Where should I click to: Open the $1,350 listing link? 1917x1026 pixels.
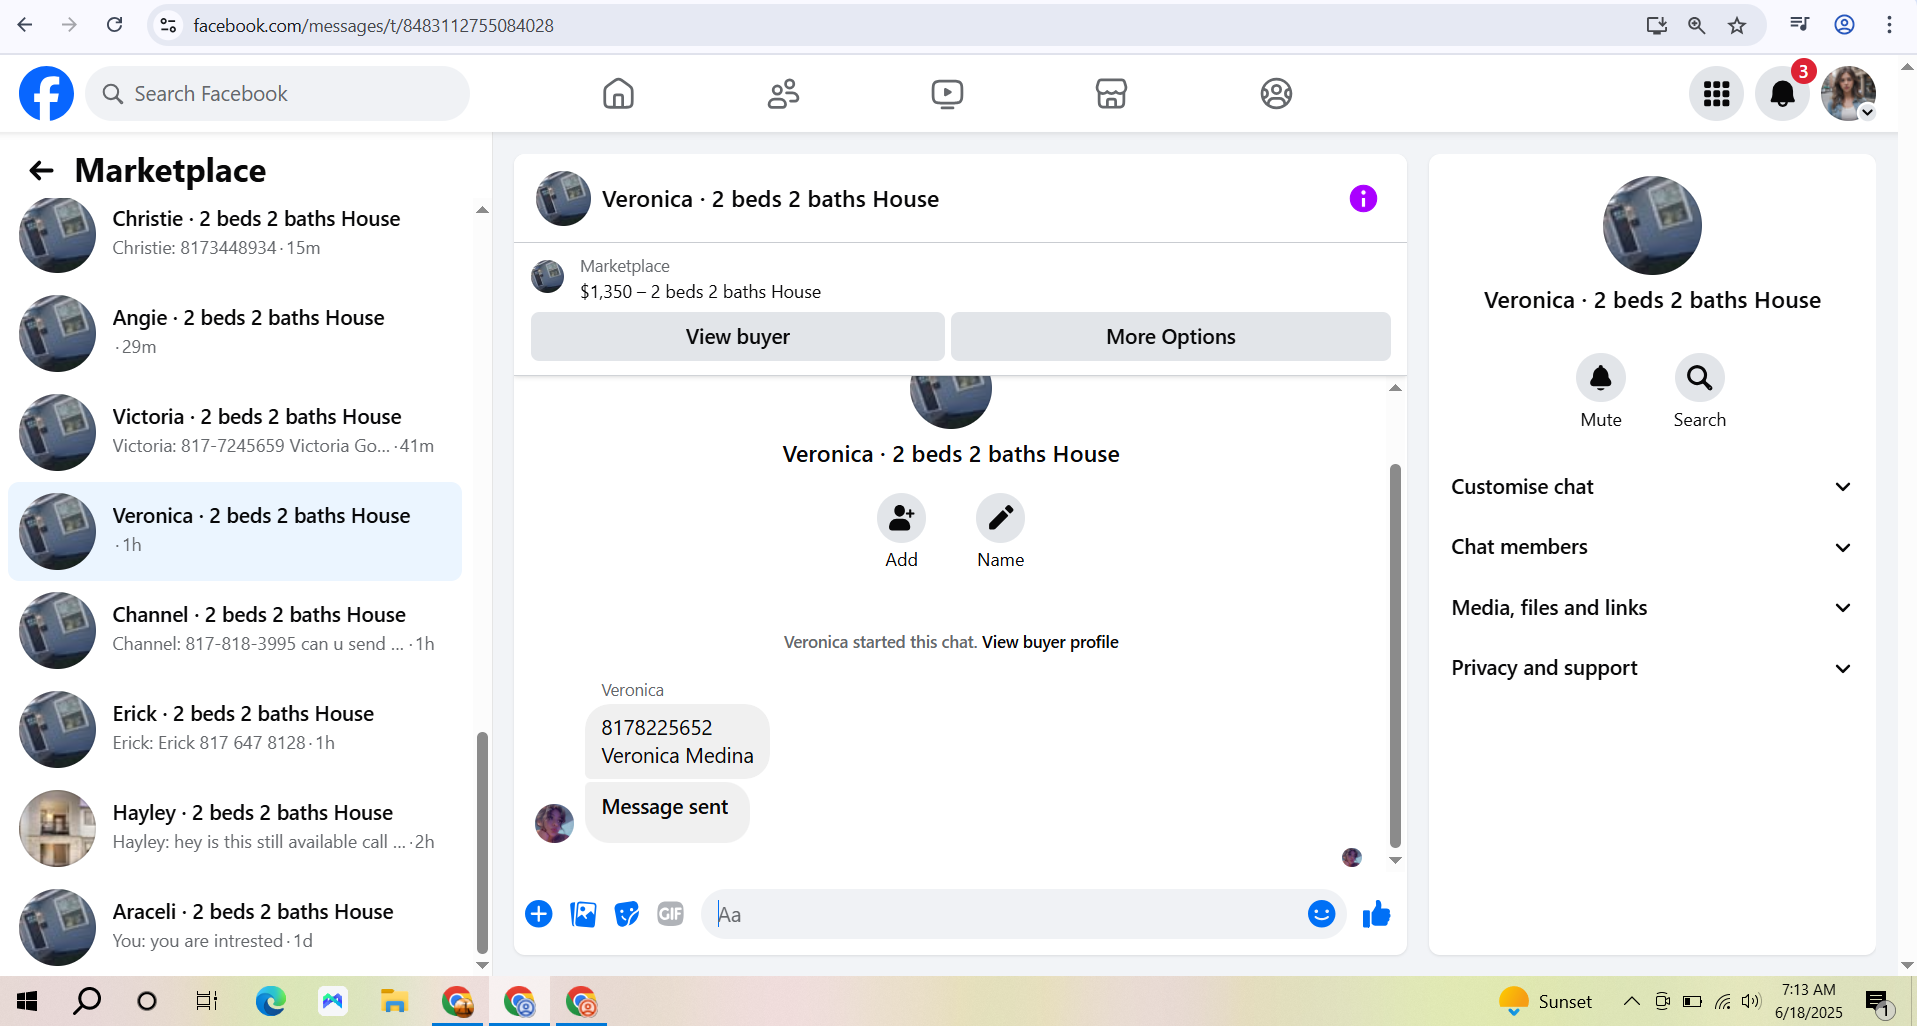tap(700, 292)
